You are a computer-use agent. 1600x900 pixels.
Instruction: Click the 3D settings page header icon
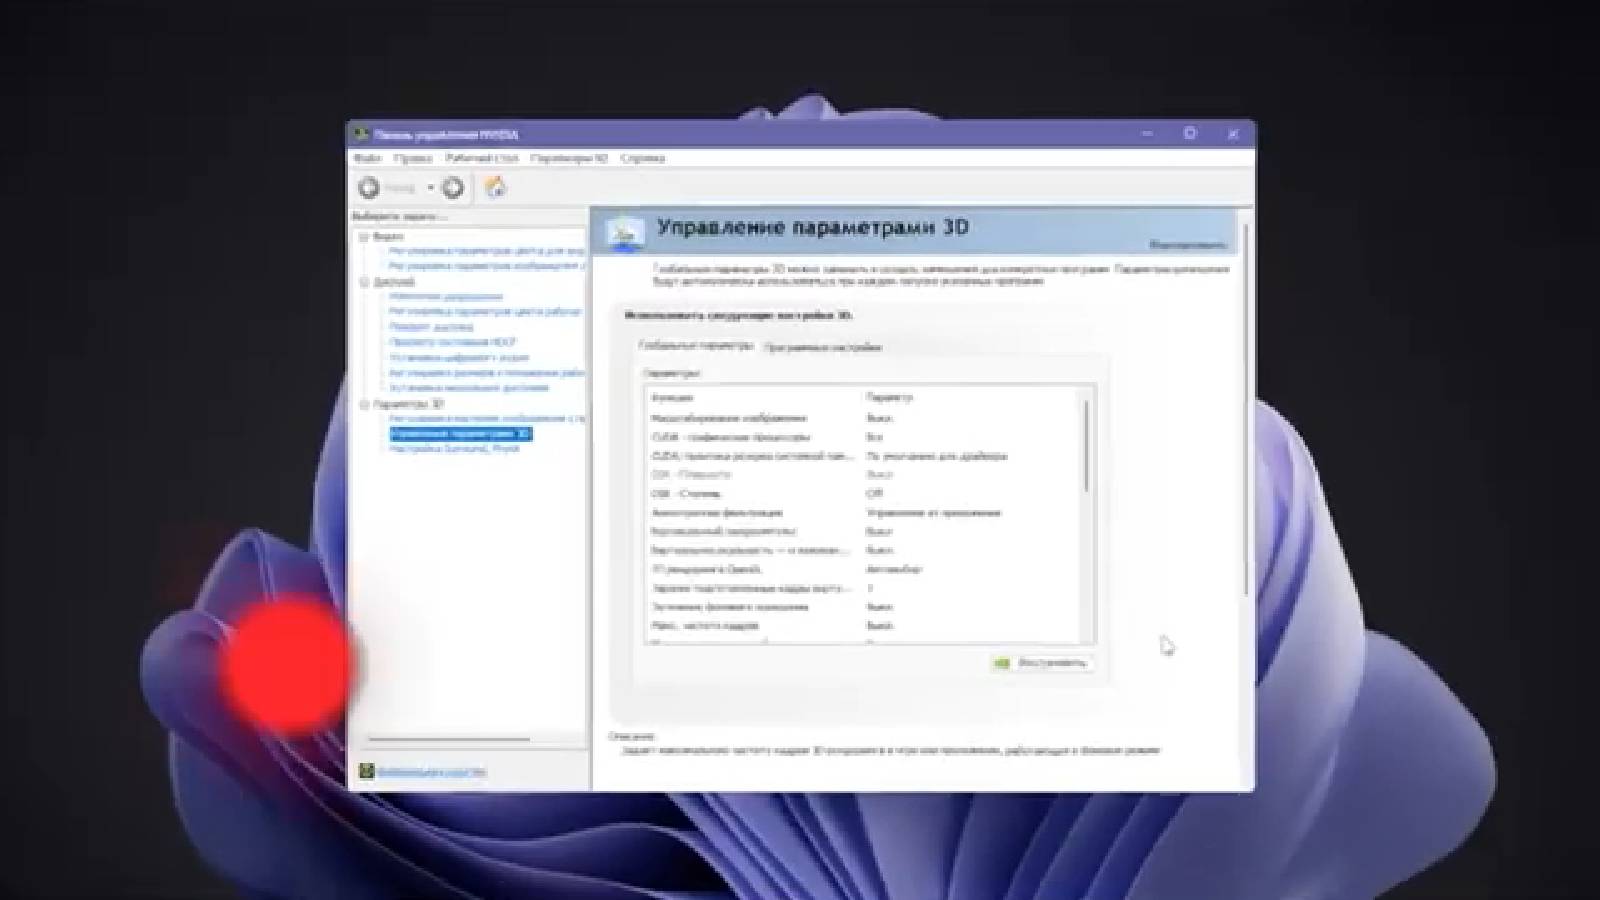click(625, 232)
